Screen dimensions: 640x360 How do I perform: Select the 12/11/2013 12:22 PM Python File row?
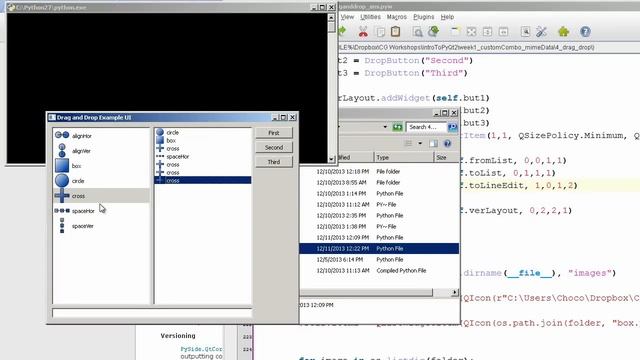click(x=379, y=248)
